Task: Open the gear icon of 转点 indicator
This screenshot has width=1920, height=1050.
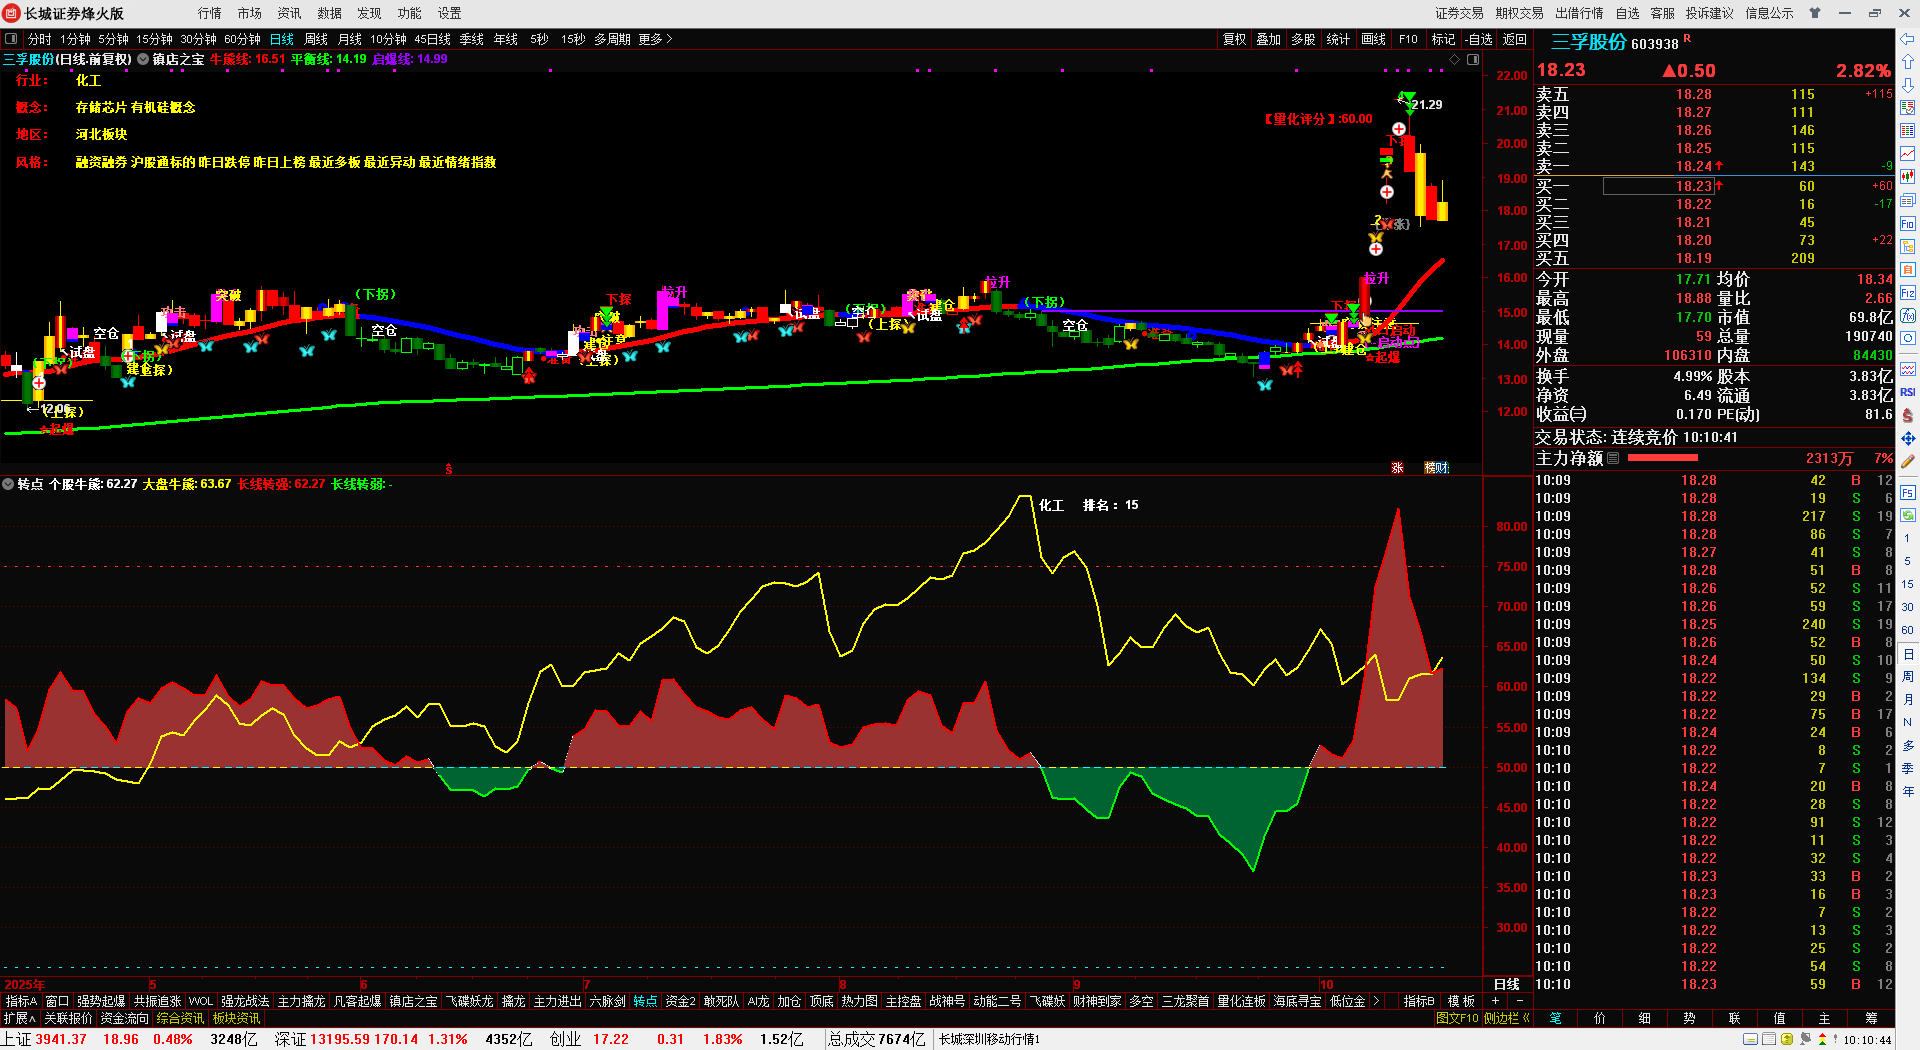Action: pyautogui.click(x=8, y=484)
